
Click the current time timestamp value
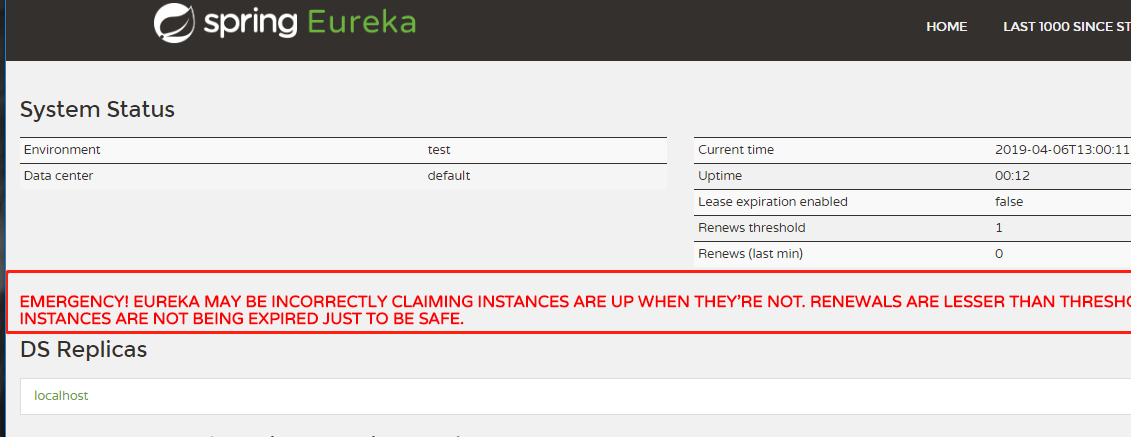pyautogui.click(x=1062, y=150)
